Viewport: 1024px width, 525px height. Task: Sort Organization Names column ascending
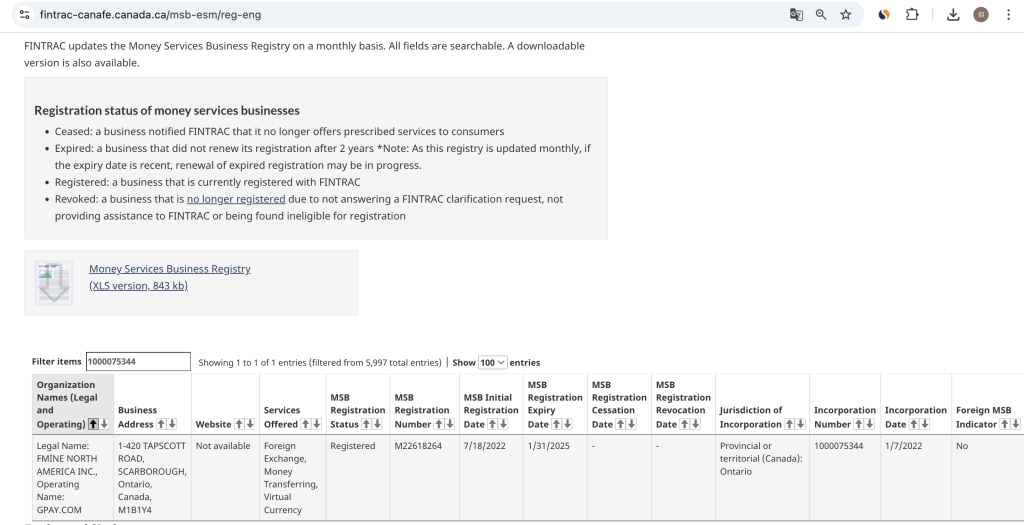[93, 424]
